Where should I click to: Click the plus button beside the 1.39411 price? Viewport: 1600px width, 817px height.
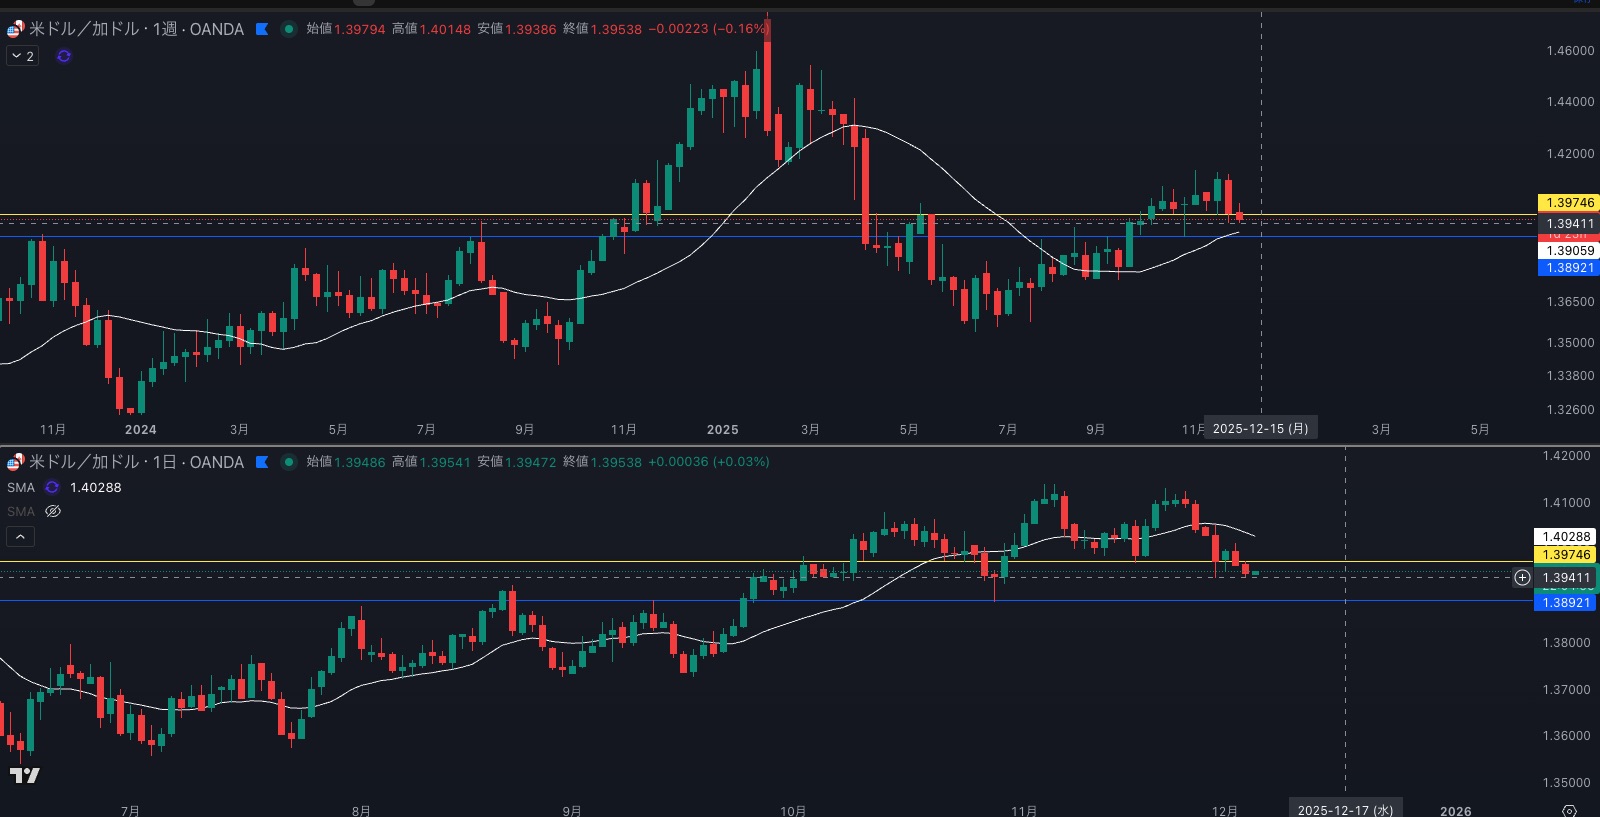[x=1522, y=577]
